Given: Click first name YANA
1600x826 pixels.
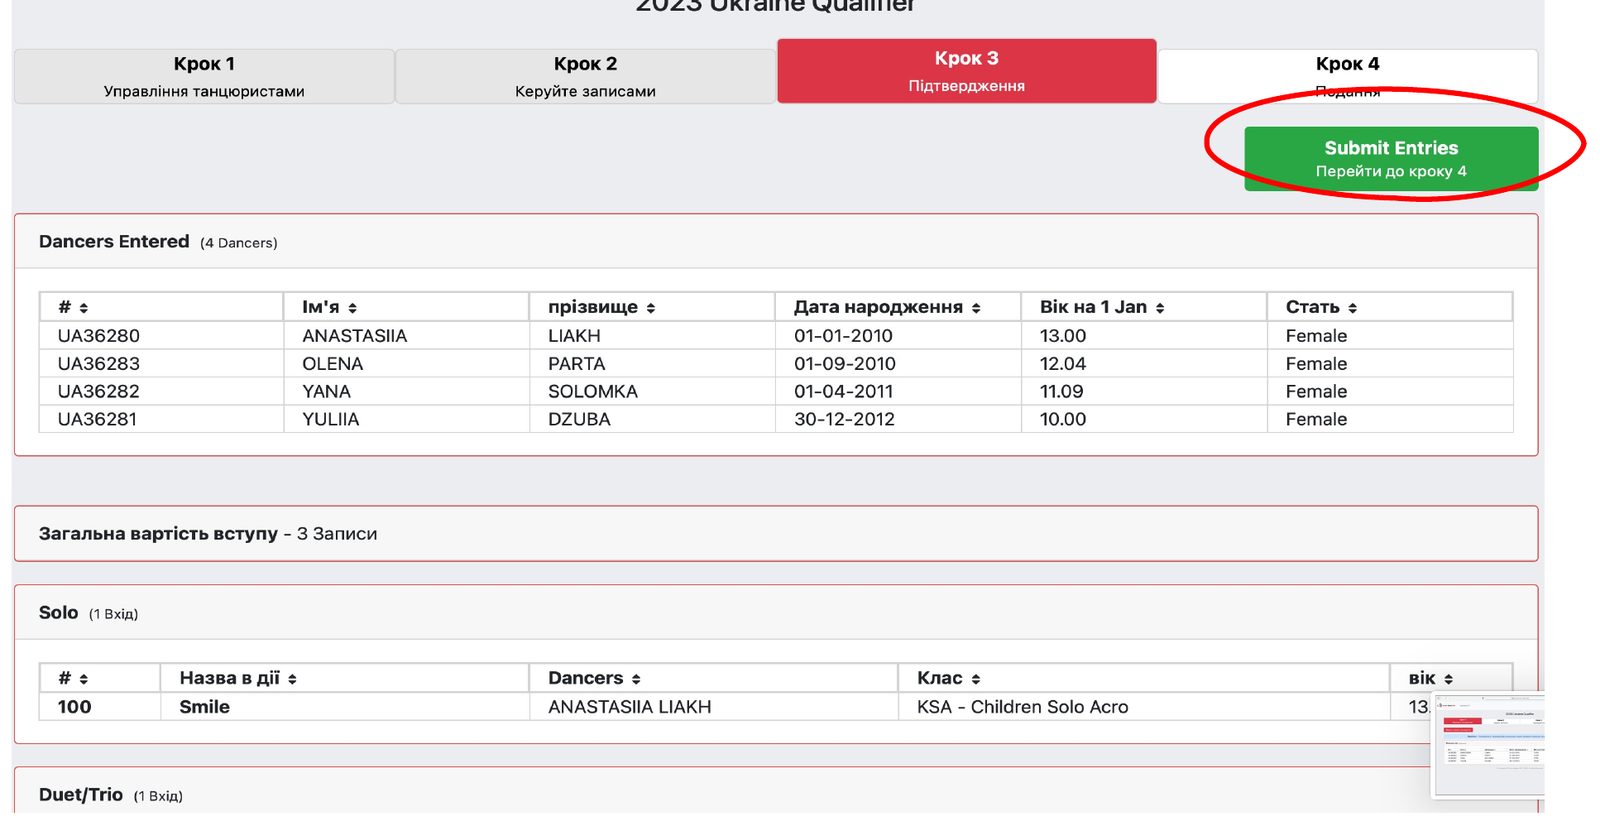Looking at the screenshot, I should click(327, 392).
